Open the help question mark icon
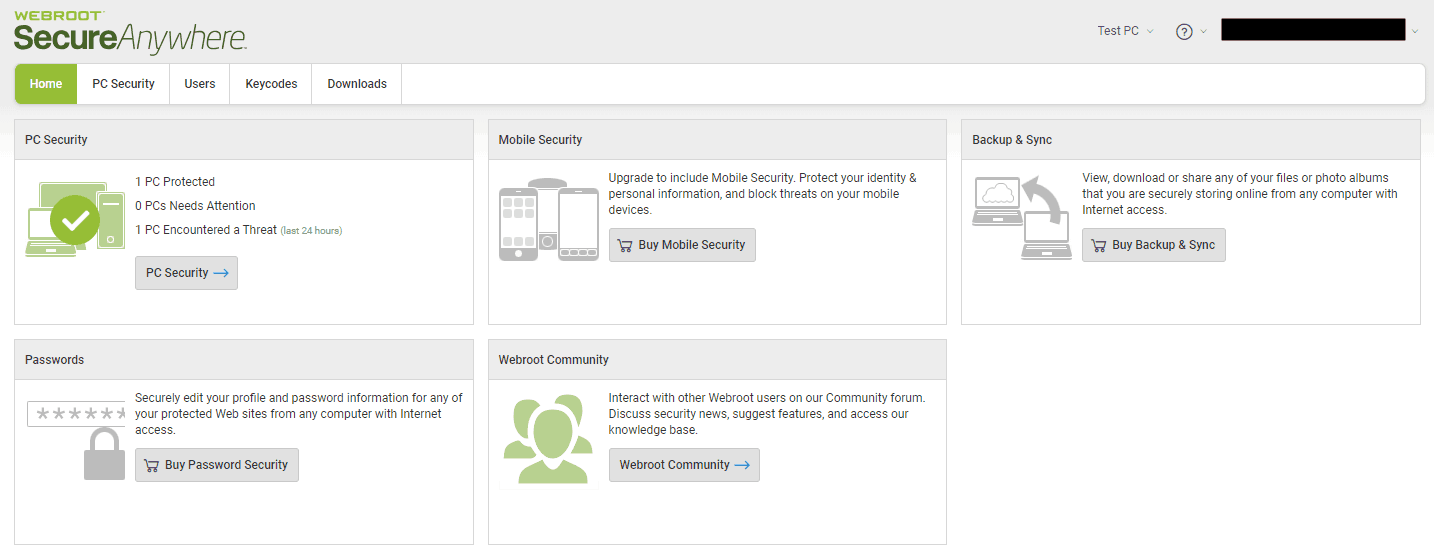 [1184, 31]
